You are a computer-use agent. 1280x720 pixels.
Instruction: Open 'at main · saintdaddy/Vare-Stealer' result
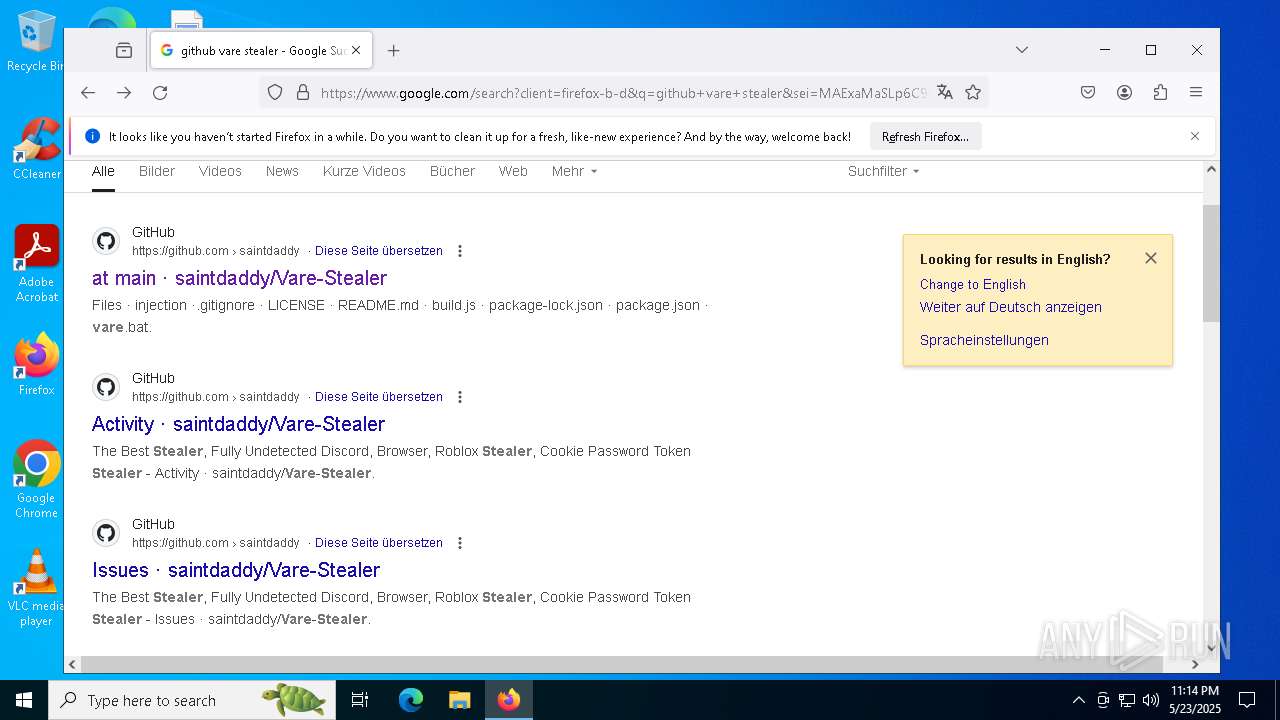coord(239,278)
